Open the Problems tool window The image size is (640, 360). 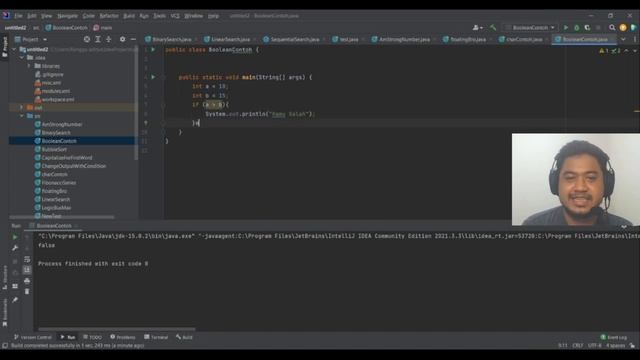pos(122,337)
